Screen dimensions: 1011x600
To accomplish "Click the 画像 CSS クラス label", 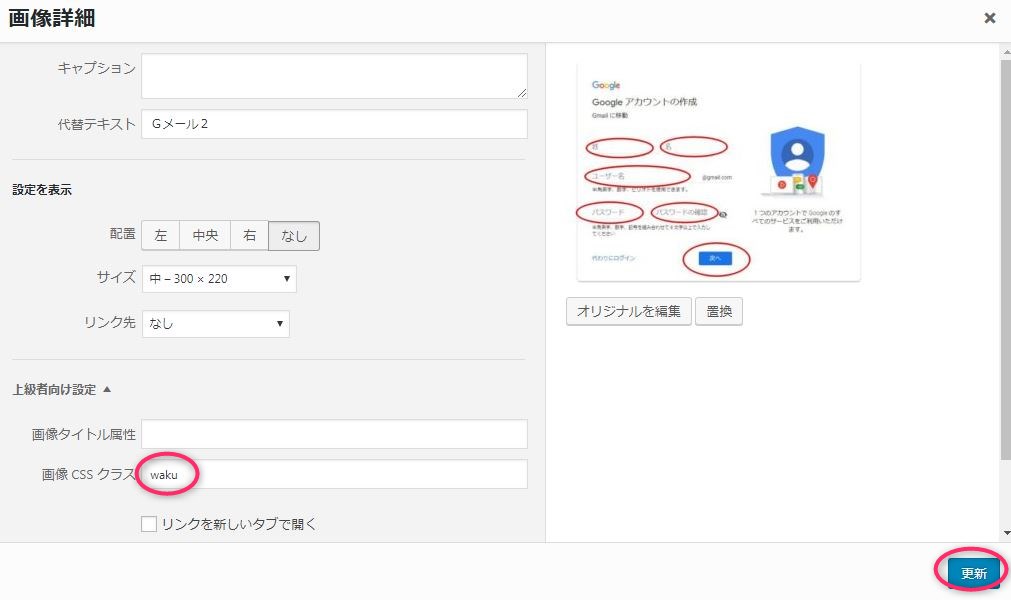I will [x=88, y=475].
